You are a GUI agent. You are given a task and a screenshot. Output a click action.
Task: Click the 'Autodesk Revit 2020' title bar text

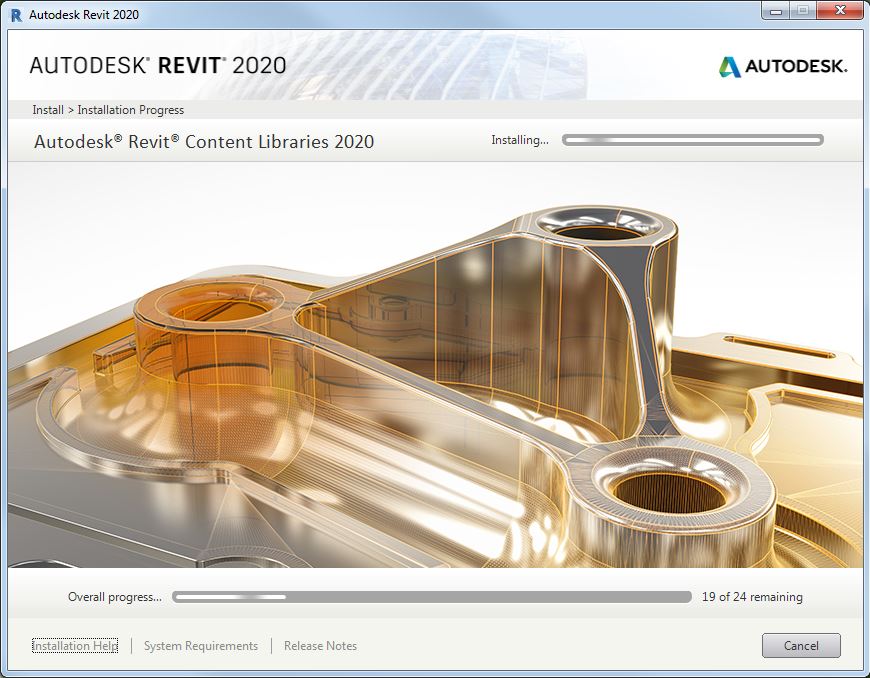pyautogui.click(x=84, y=14)
